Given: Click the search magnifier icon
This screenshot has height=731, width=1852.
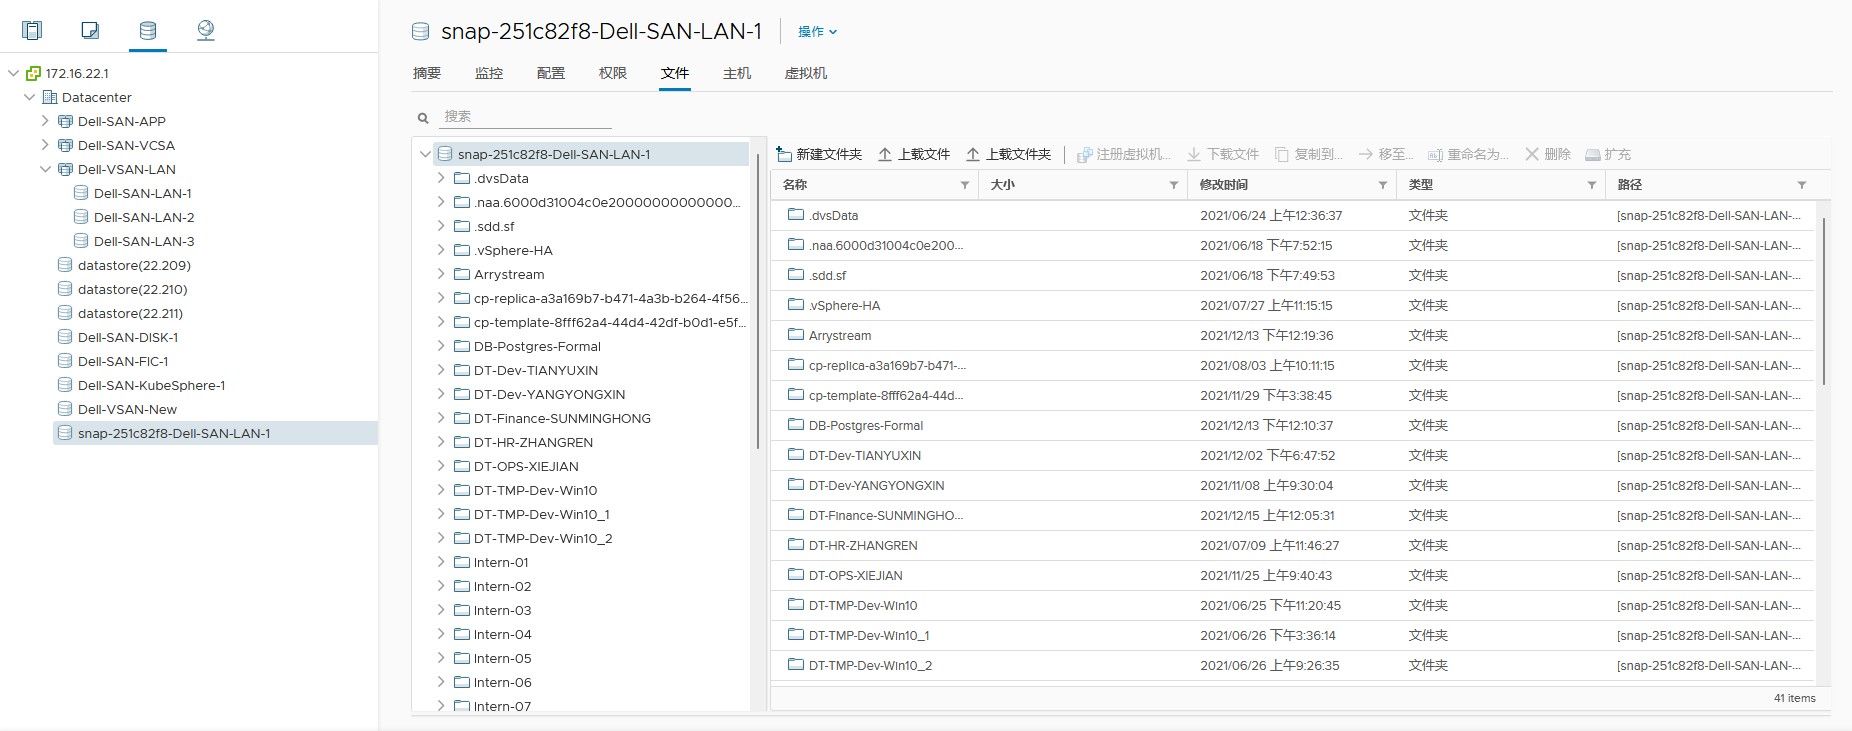Looking at the screenshot, I should 423,117.
